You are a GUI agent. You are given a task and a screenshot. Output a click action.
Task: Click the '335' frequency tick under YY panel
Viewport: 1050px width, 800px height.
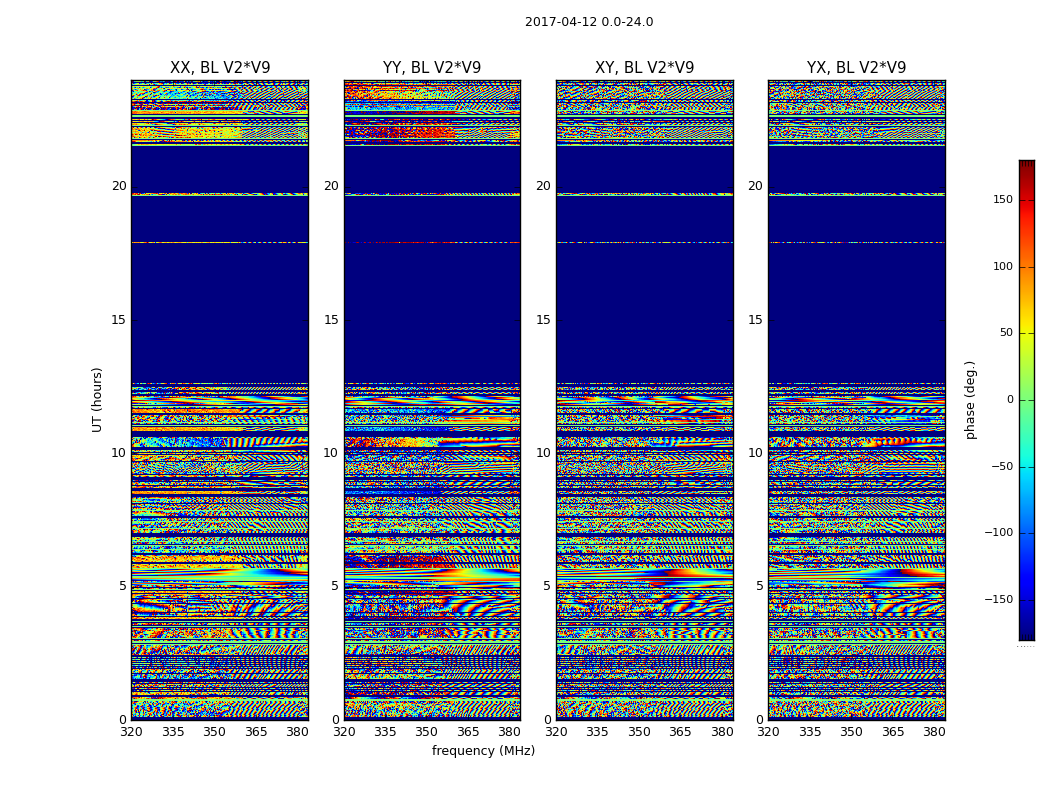[385, 732]
